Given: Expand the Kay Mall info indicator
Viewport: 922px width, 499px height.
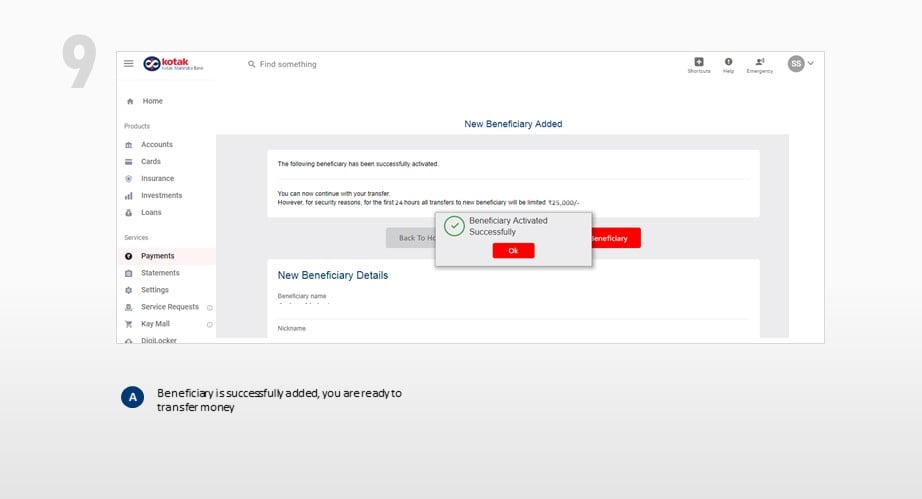Looking at the screenshot, I should (209, 324).
